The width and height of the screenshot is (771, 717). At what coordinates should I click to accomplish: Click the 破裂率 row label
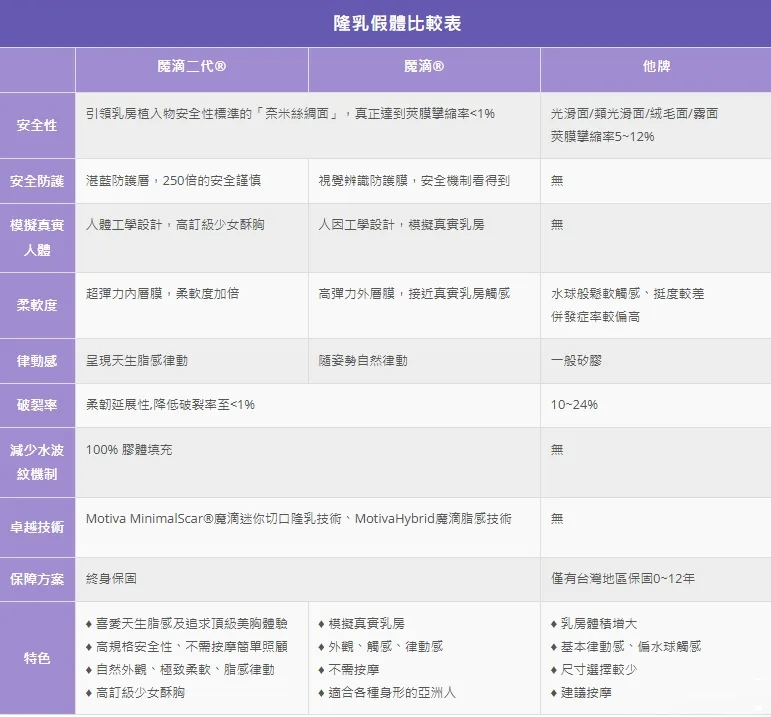37,405
